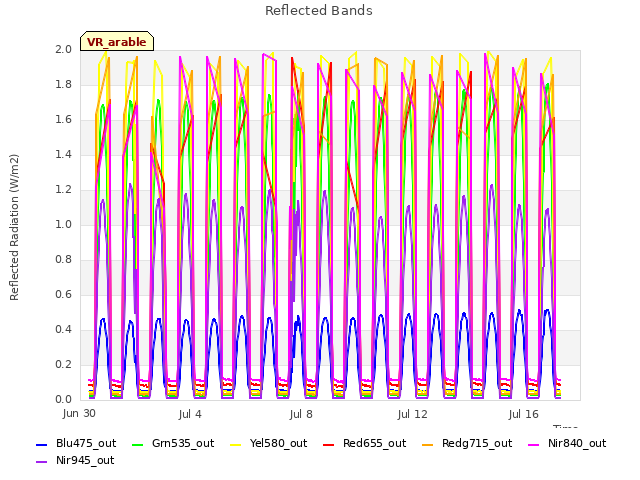Click the 0.8 y-axis tick label

63,260
